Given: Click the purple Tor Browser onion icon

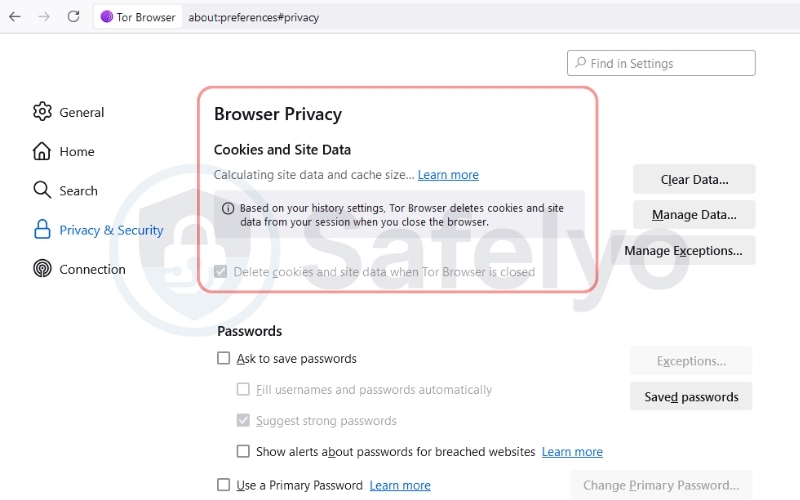Looking at the screenshot, I should [x=107, y=17].
